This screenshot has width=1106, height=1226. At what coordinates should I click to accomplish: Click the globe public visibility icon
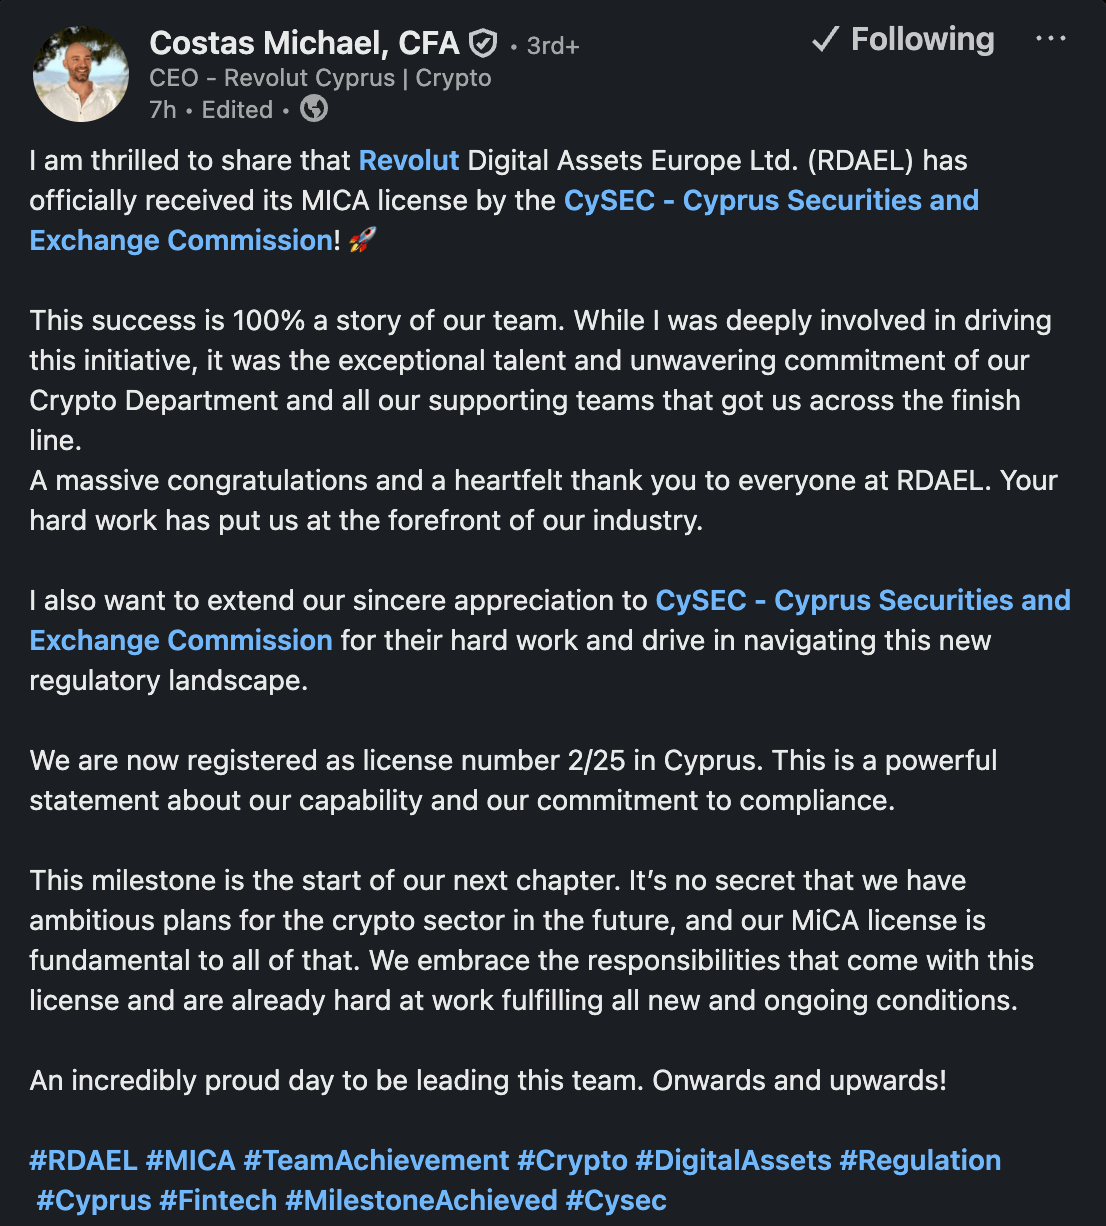click(x=314, y=109)
